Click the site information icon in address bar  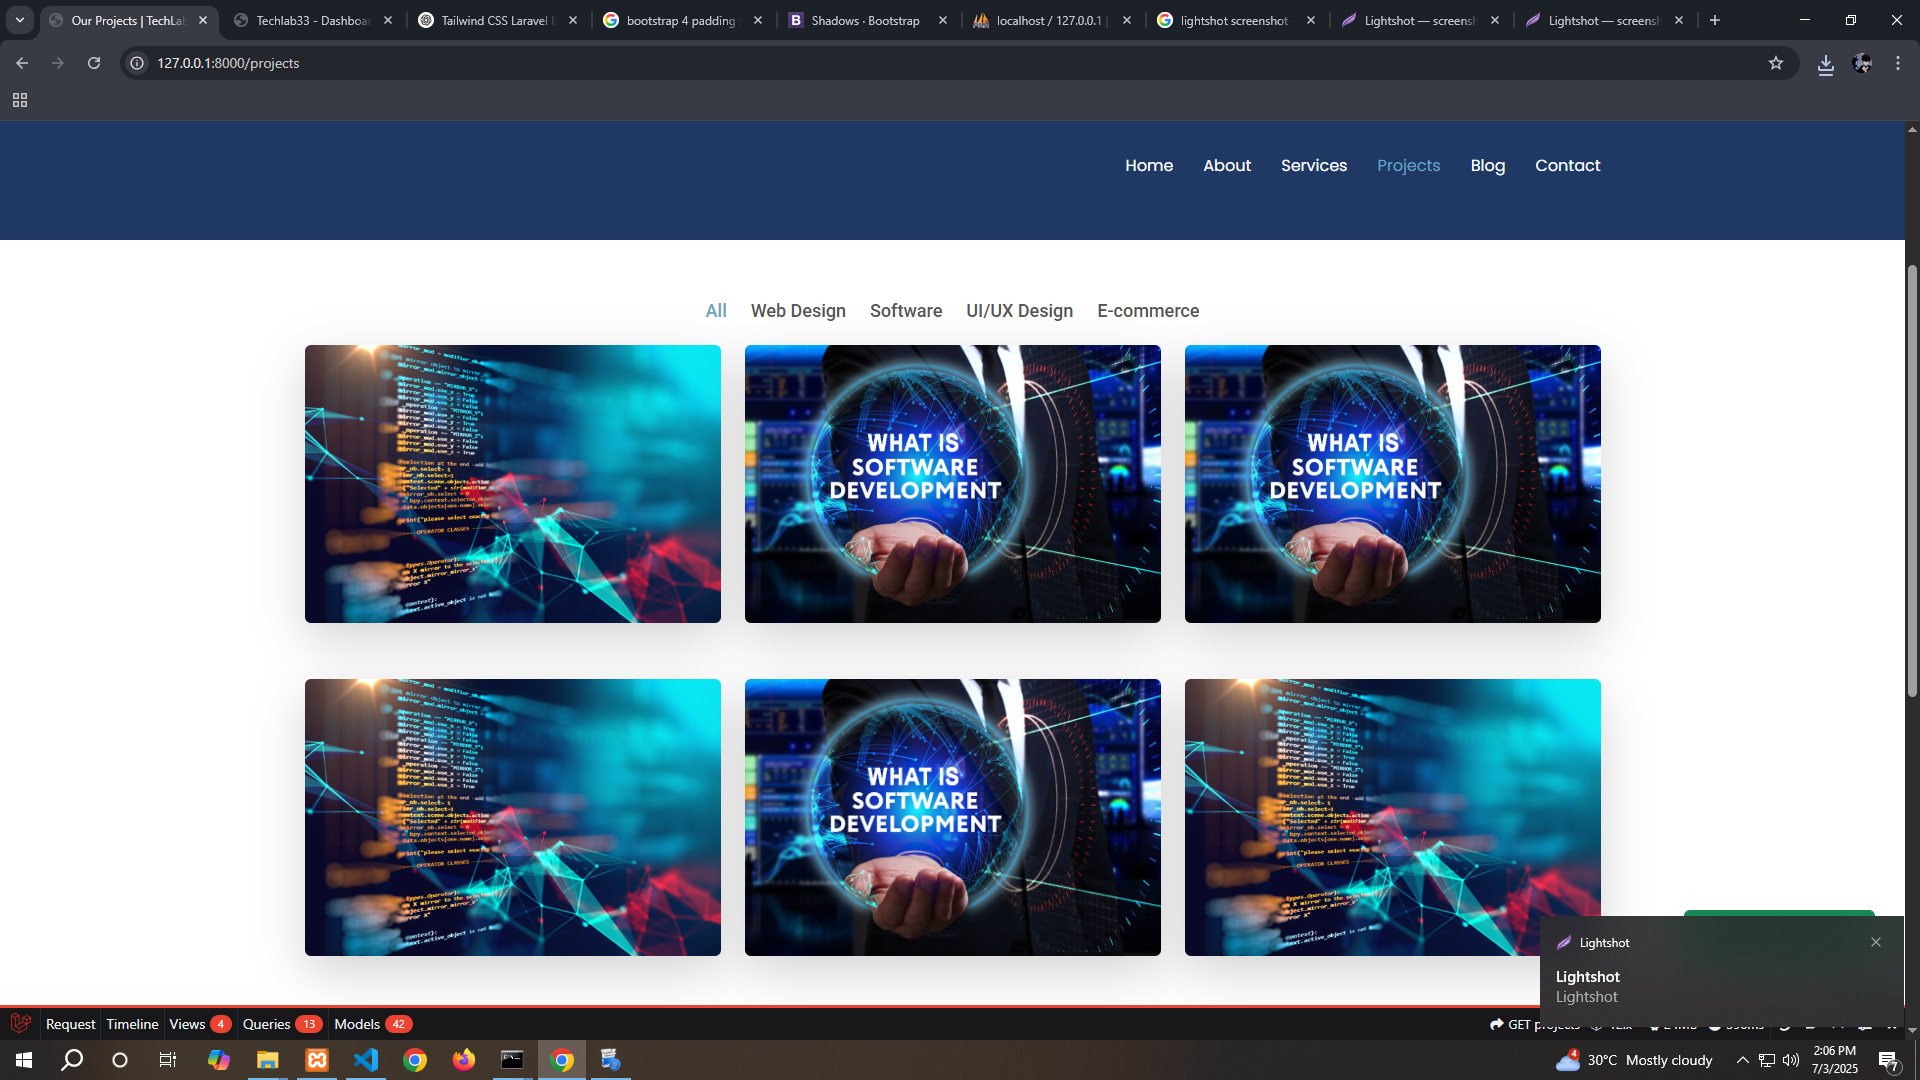[x=138, y=63]
